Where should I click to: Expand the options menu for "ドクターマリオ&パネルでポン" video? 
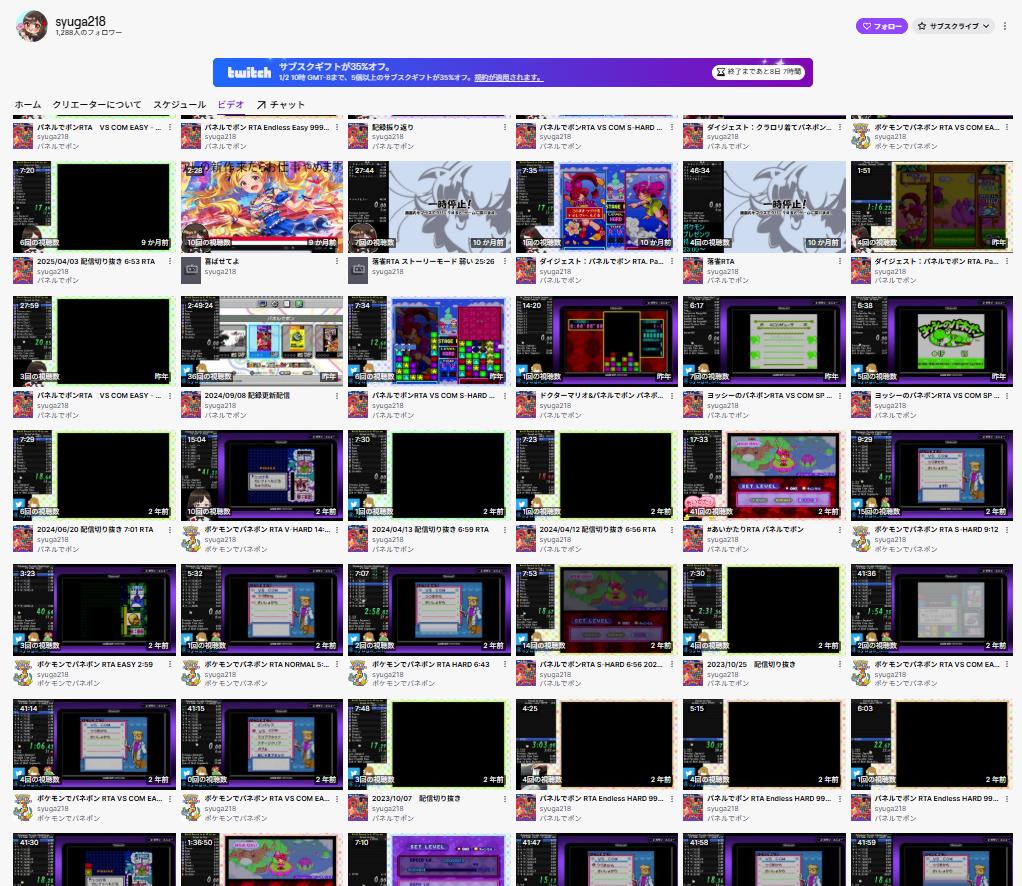point(672,396)
